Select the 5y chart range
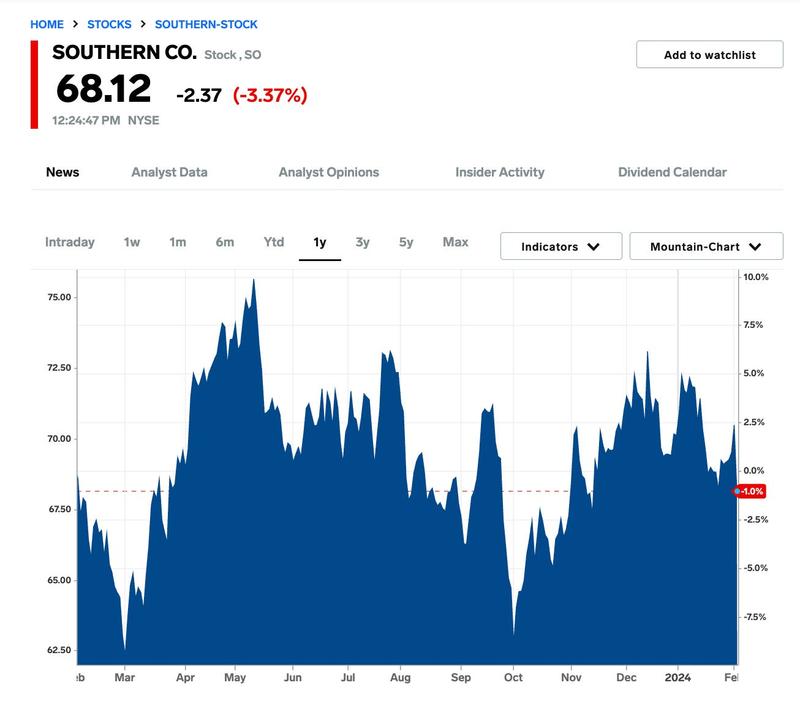This screenshot has height=701, width=800. click(x=406, y=242)
